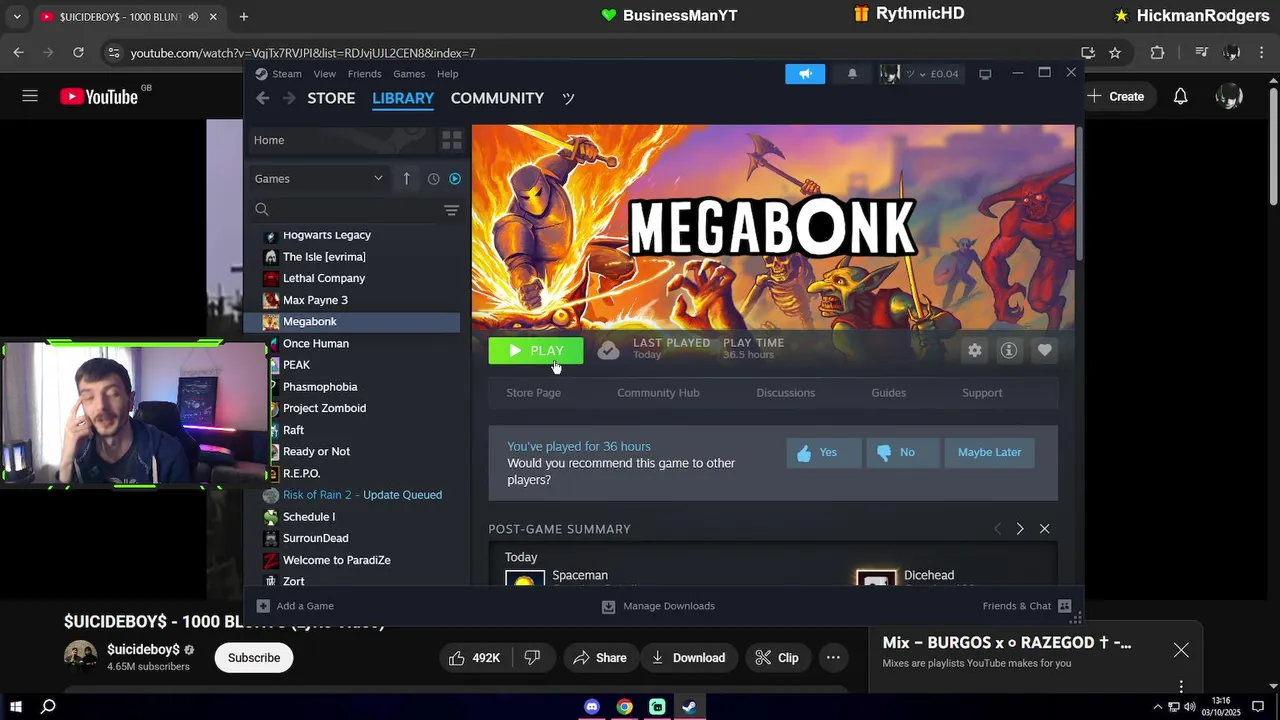Open Megabonk Community Hub link
Screen dimensions: 1280x720
point(658,393)
